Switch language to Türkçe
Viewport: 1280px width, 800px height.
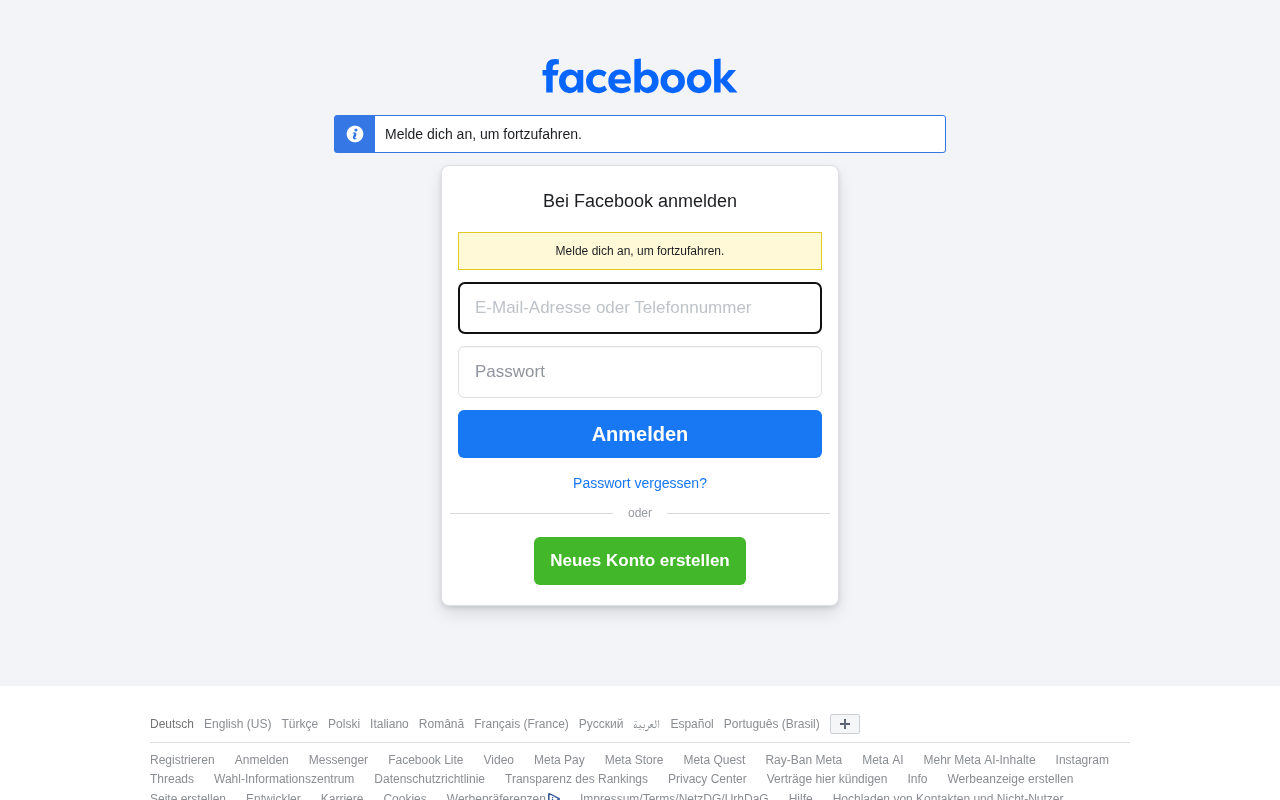[300, 724]
